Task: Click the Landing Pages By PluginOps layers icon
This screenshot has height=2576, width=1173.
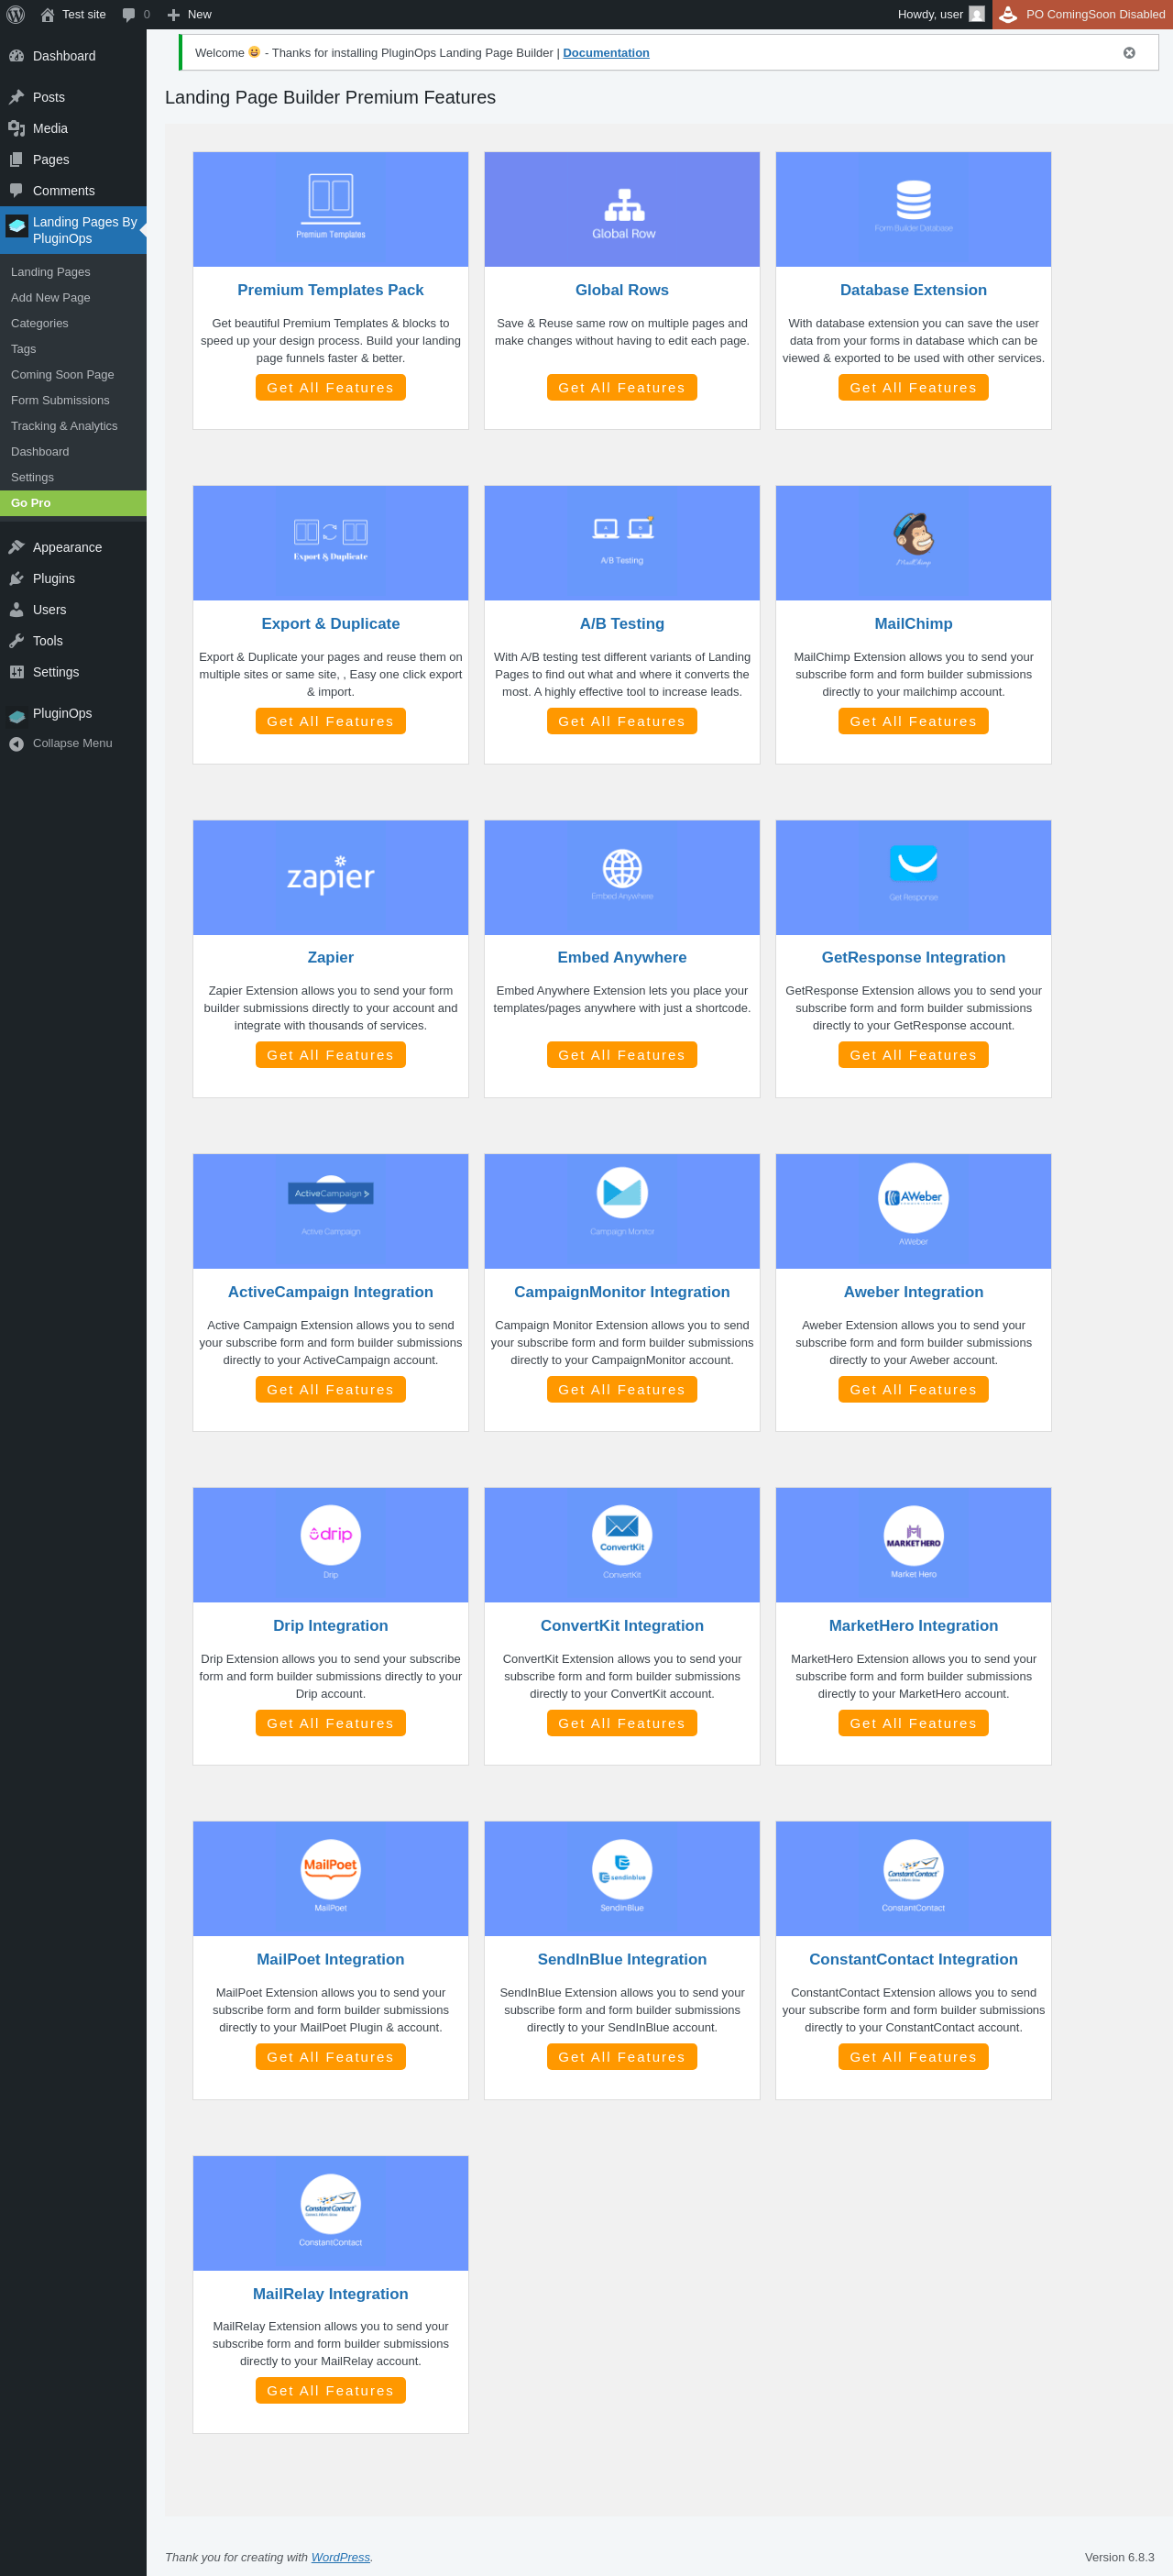Action: tap(16, 226)
